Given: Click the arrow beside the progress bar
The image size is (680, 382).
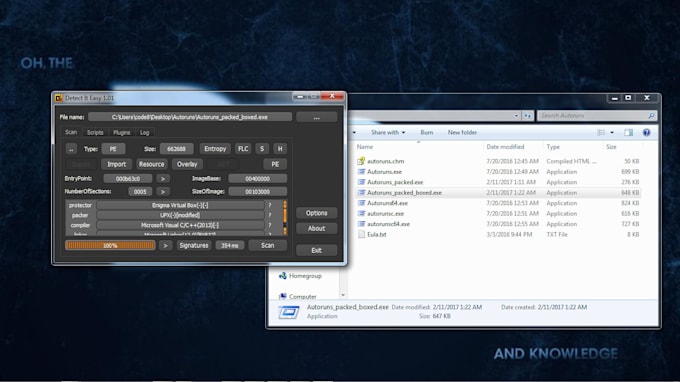Looking at the screenshot, I should click(x=165, y=245).
